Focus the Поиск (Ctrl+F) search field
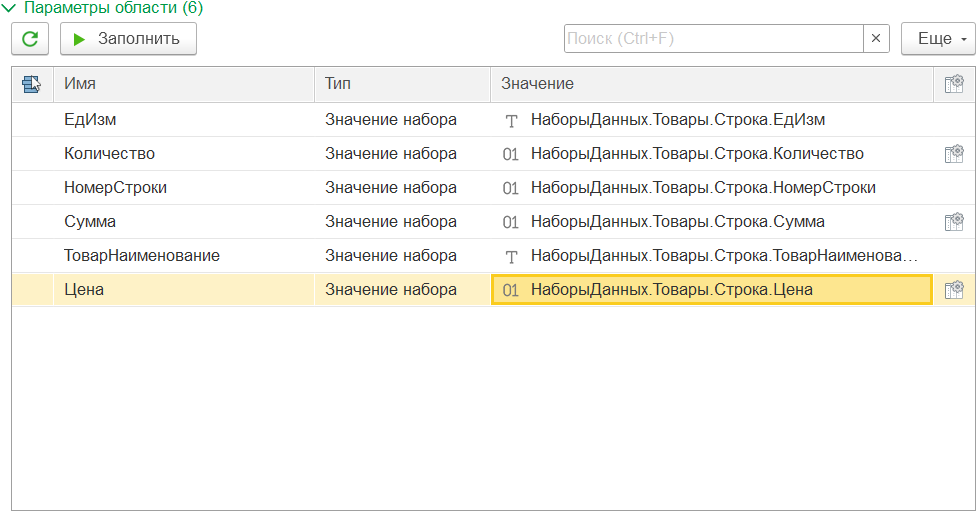Viewport: 977px width, 512px height. click(713, 39)
